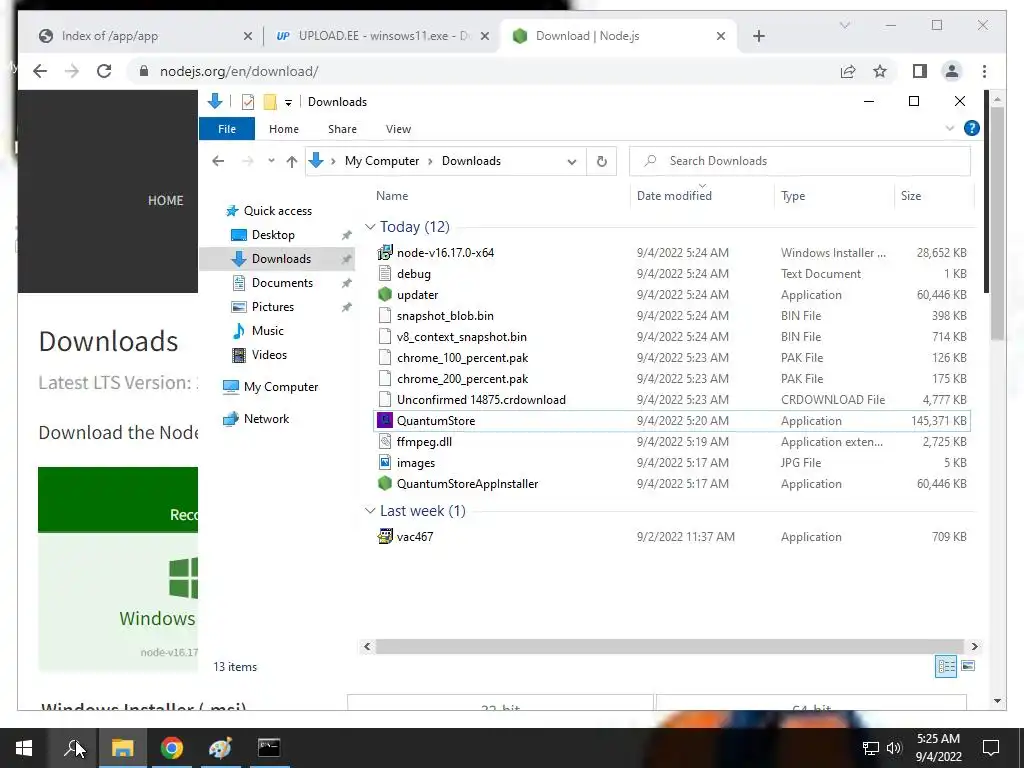The height and width of the screenshot is (768, 1024).
Task: Open Command Prompt from taskbar
Action: pos(269,748)
